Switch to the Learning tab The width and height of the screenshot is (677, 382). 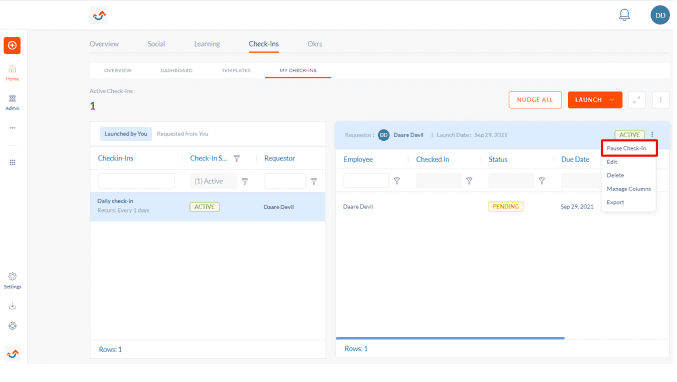[x=207, y=44]
